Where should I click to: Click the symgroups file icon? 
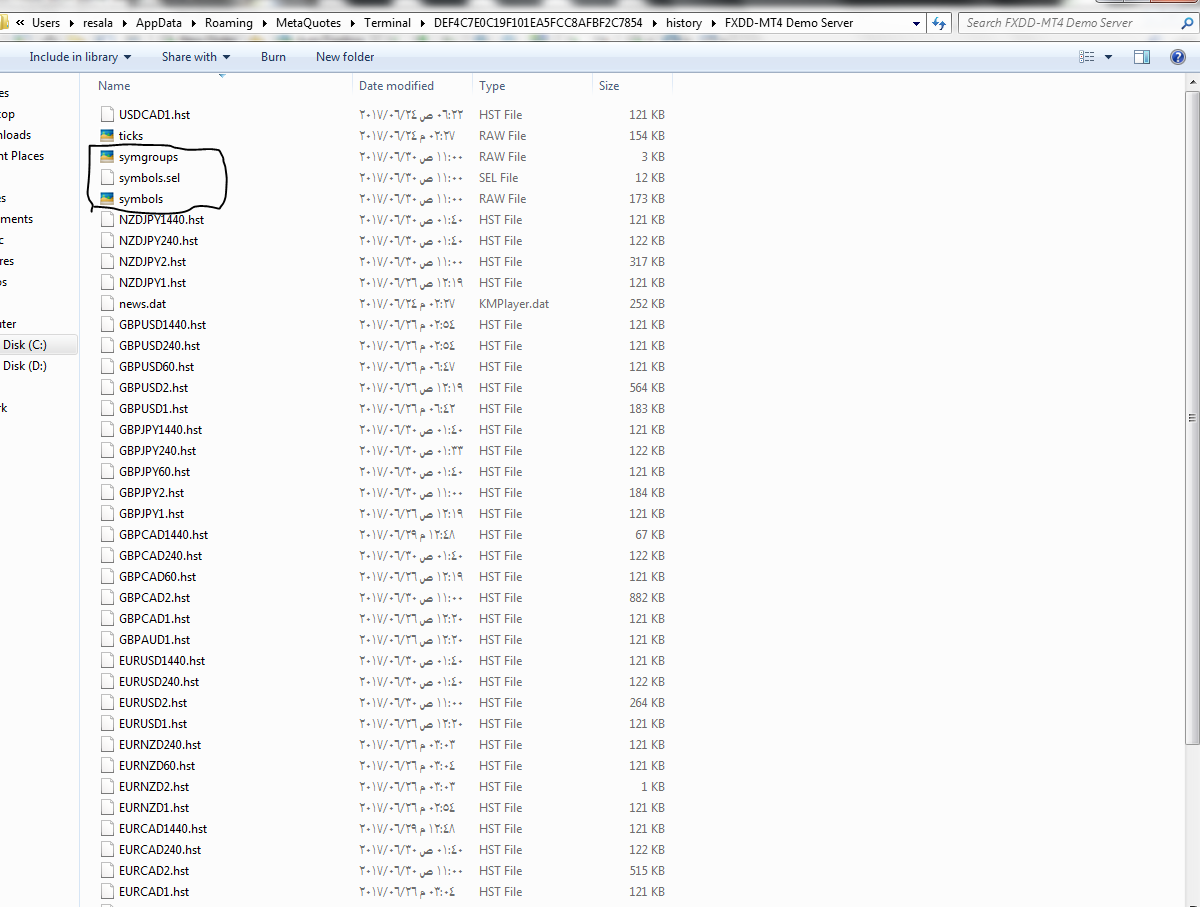107,156
